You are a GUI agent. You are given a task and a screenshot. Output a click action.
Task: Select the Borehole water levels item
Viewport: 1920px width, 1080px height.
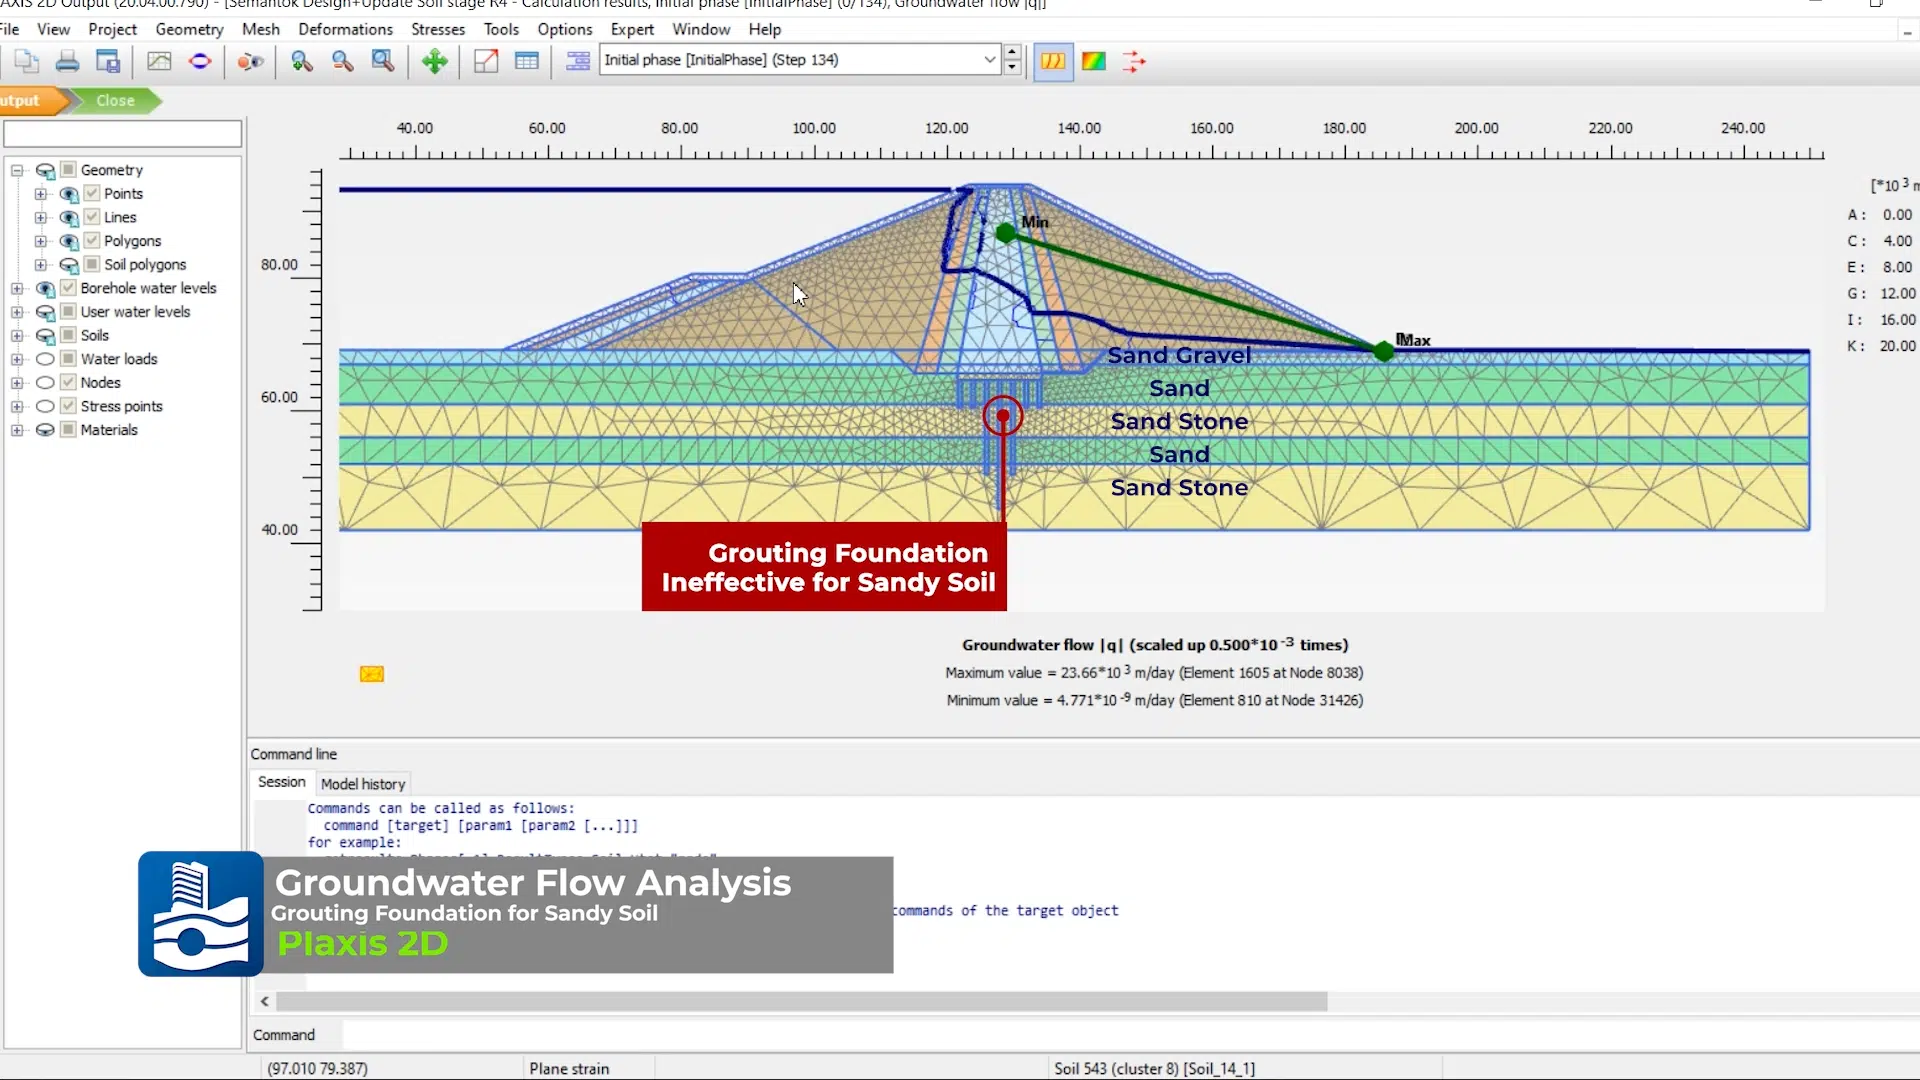click(x=149, y=288)
